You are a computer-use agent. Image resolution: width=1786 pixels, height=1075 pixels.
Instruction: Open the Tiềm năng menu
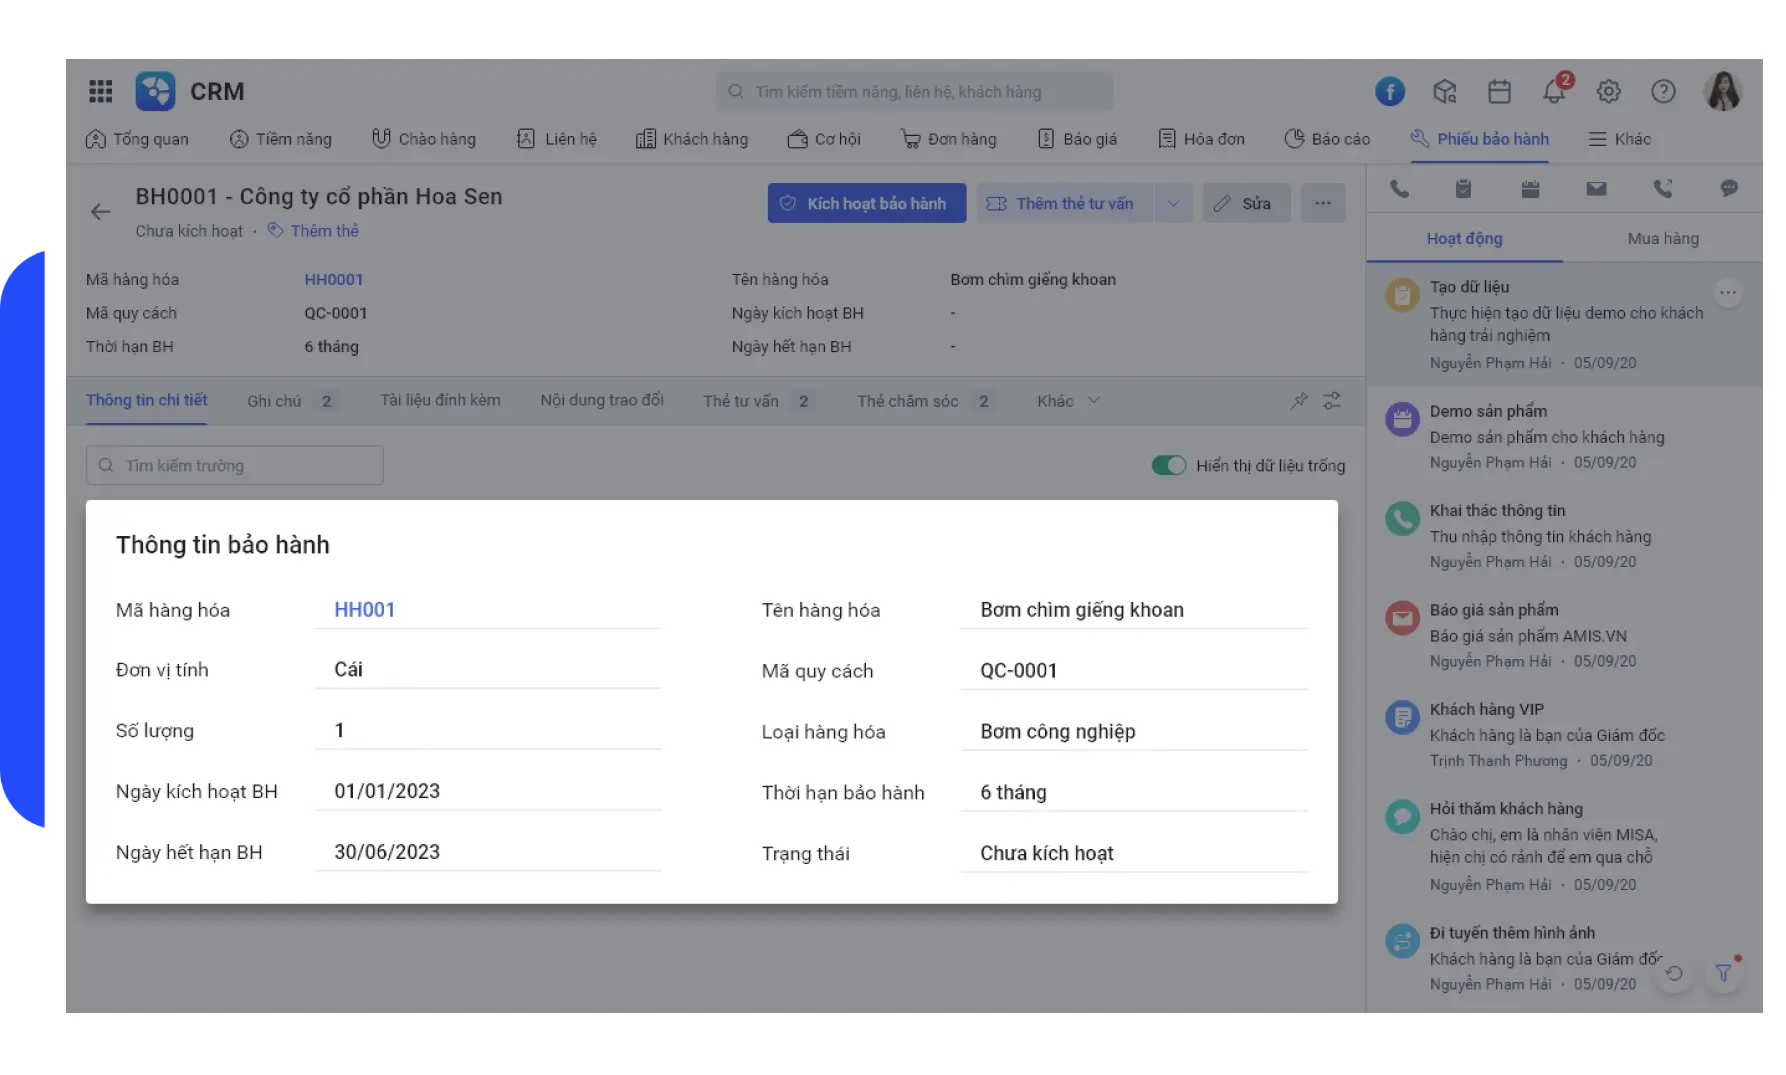pyautogui.click(x=281, y=139)
